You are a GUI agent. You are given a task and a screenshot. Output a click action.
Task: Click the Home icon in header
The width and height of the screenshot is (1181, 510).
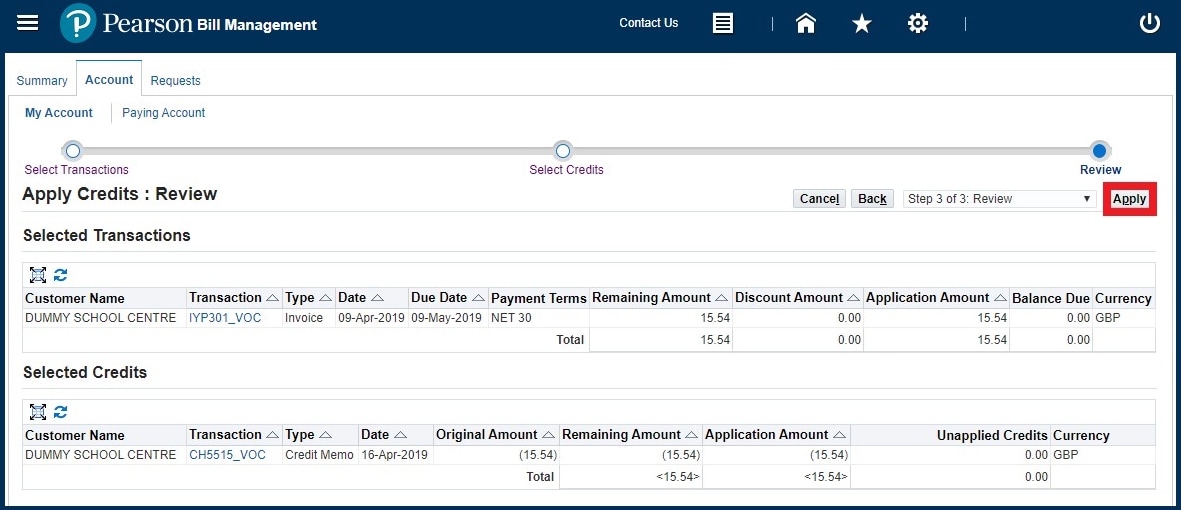(x=806, y=23)
